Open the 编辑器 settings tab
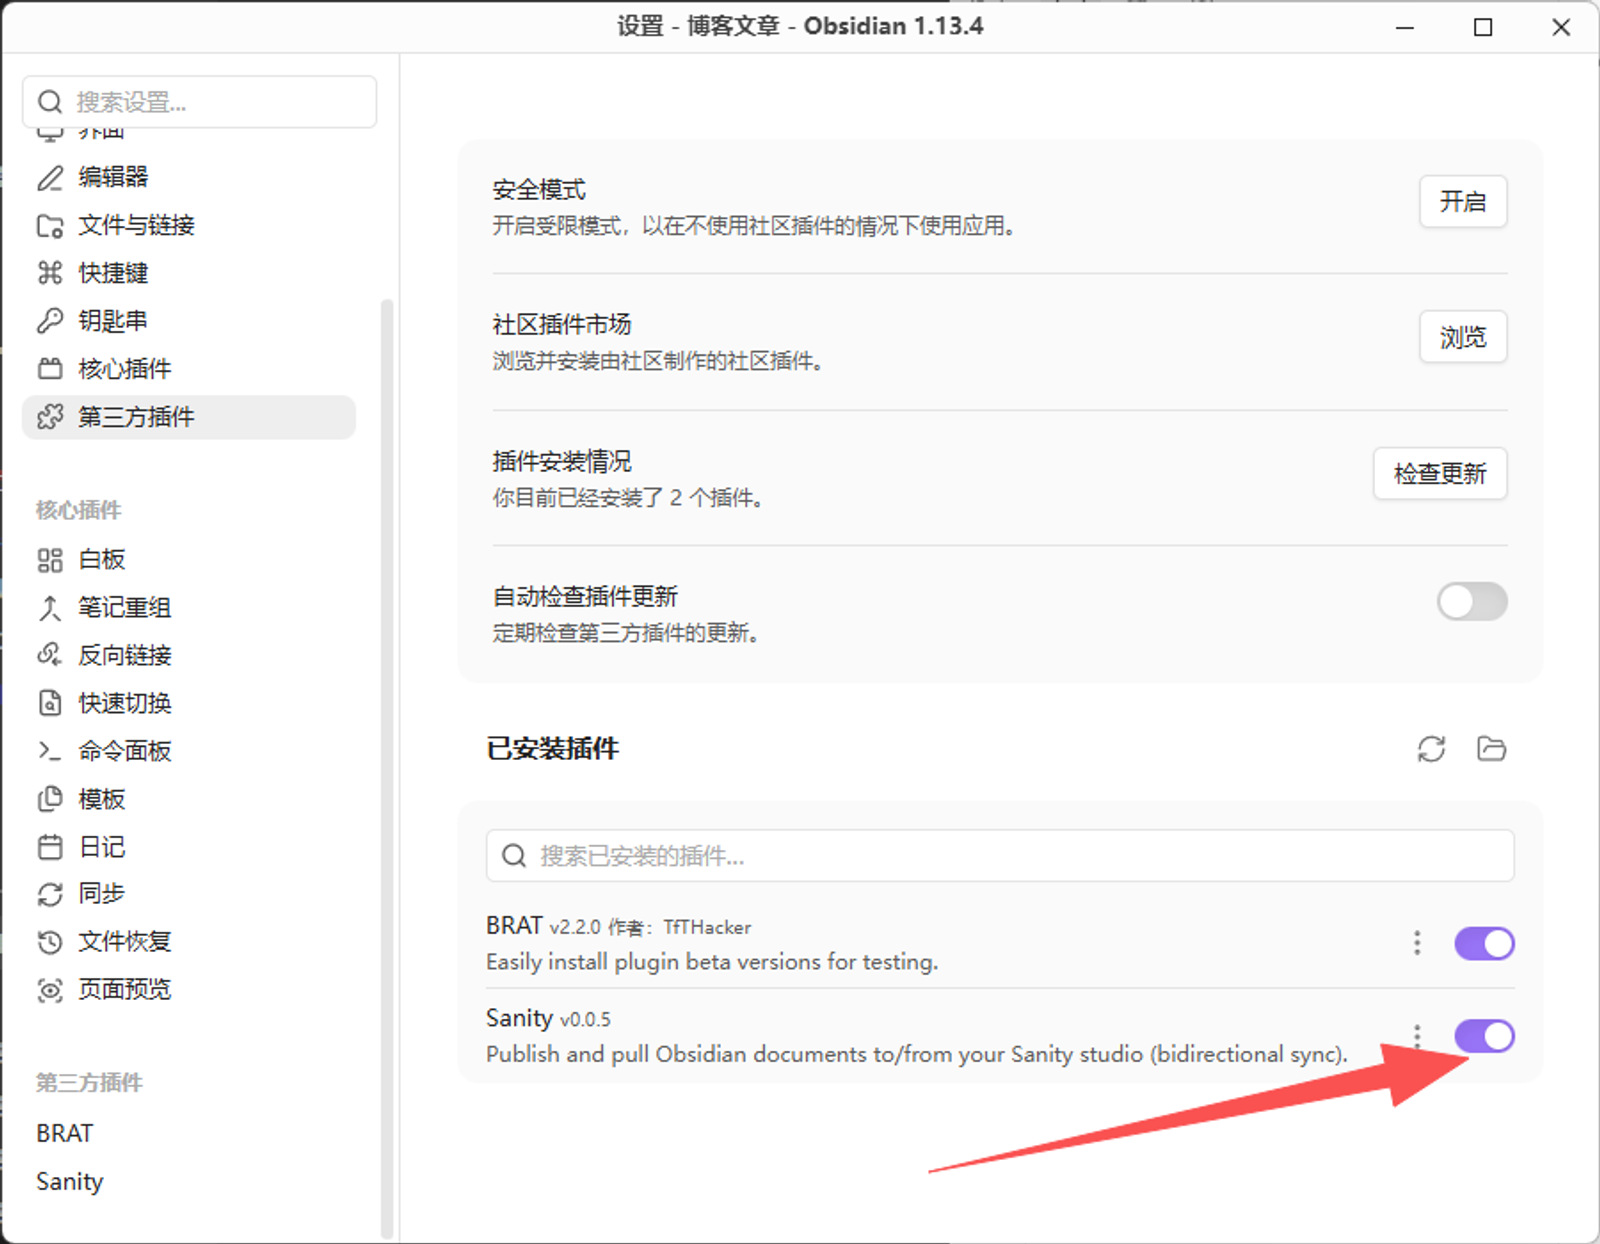Image resolution: width=1600 pixels, height=1244 pixels. 189,177
